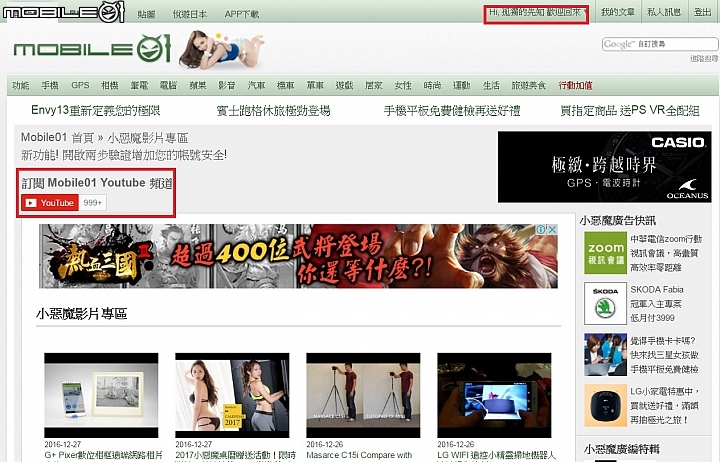Image resolution: width=720 pixels, height=462 pixels.
Task: Select the 女性 navigation tab
Action: 403,85
